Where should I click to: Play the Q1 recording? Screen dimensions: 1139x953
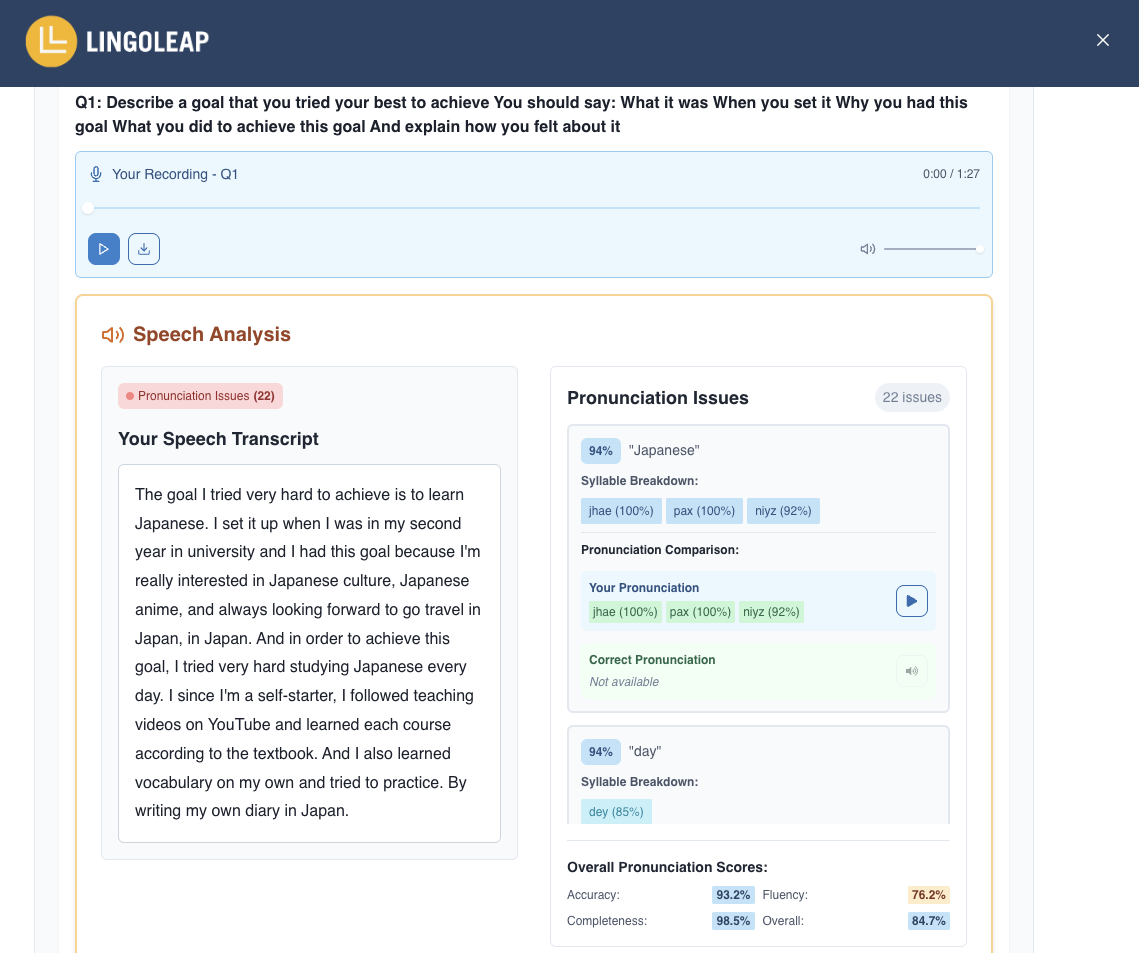click(104, 249)
